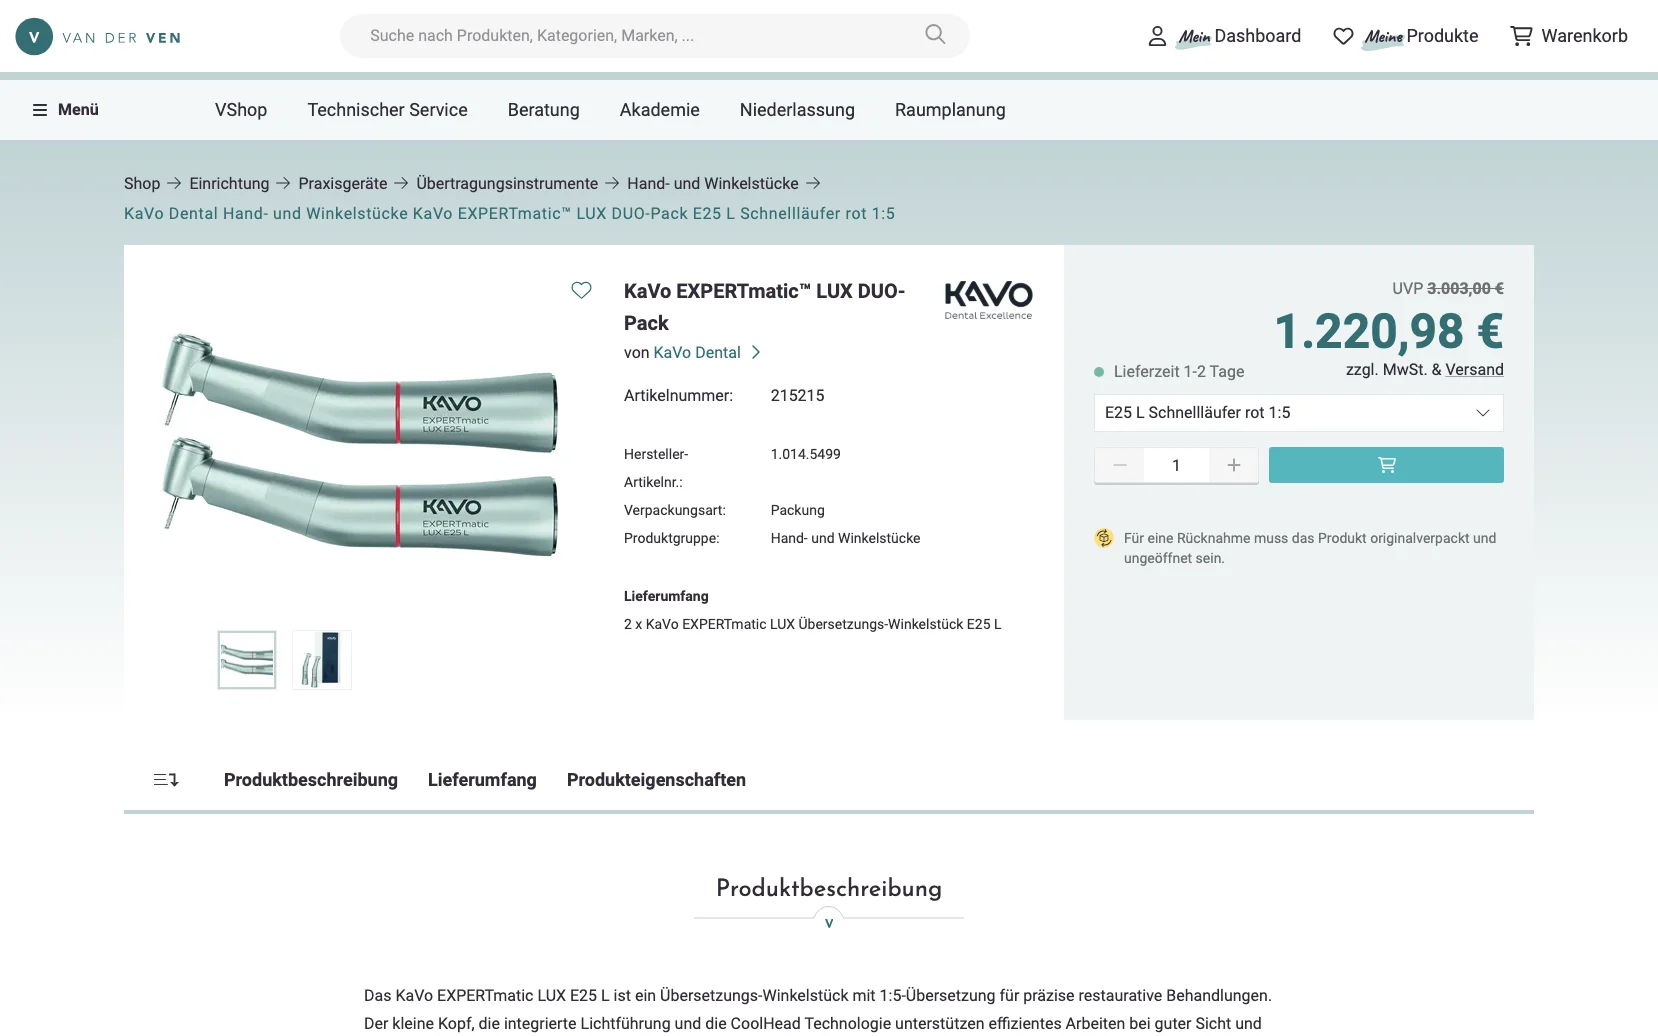Go to Übertragungsinstrumente breadcrumb
Screen dimensions: 1658x1036
click(x=507, y=183)
